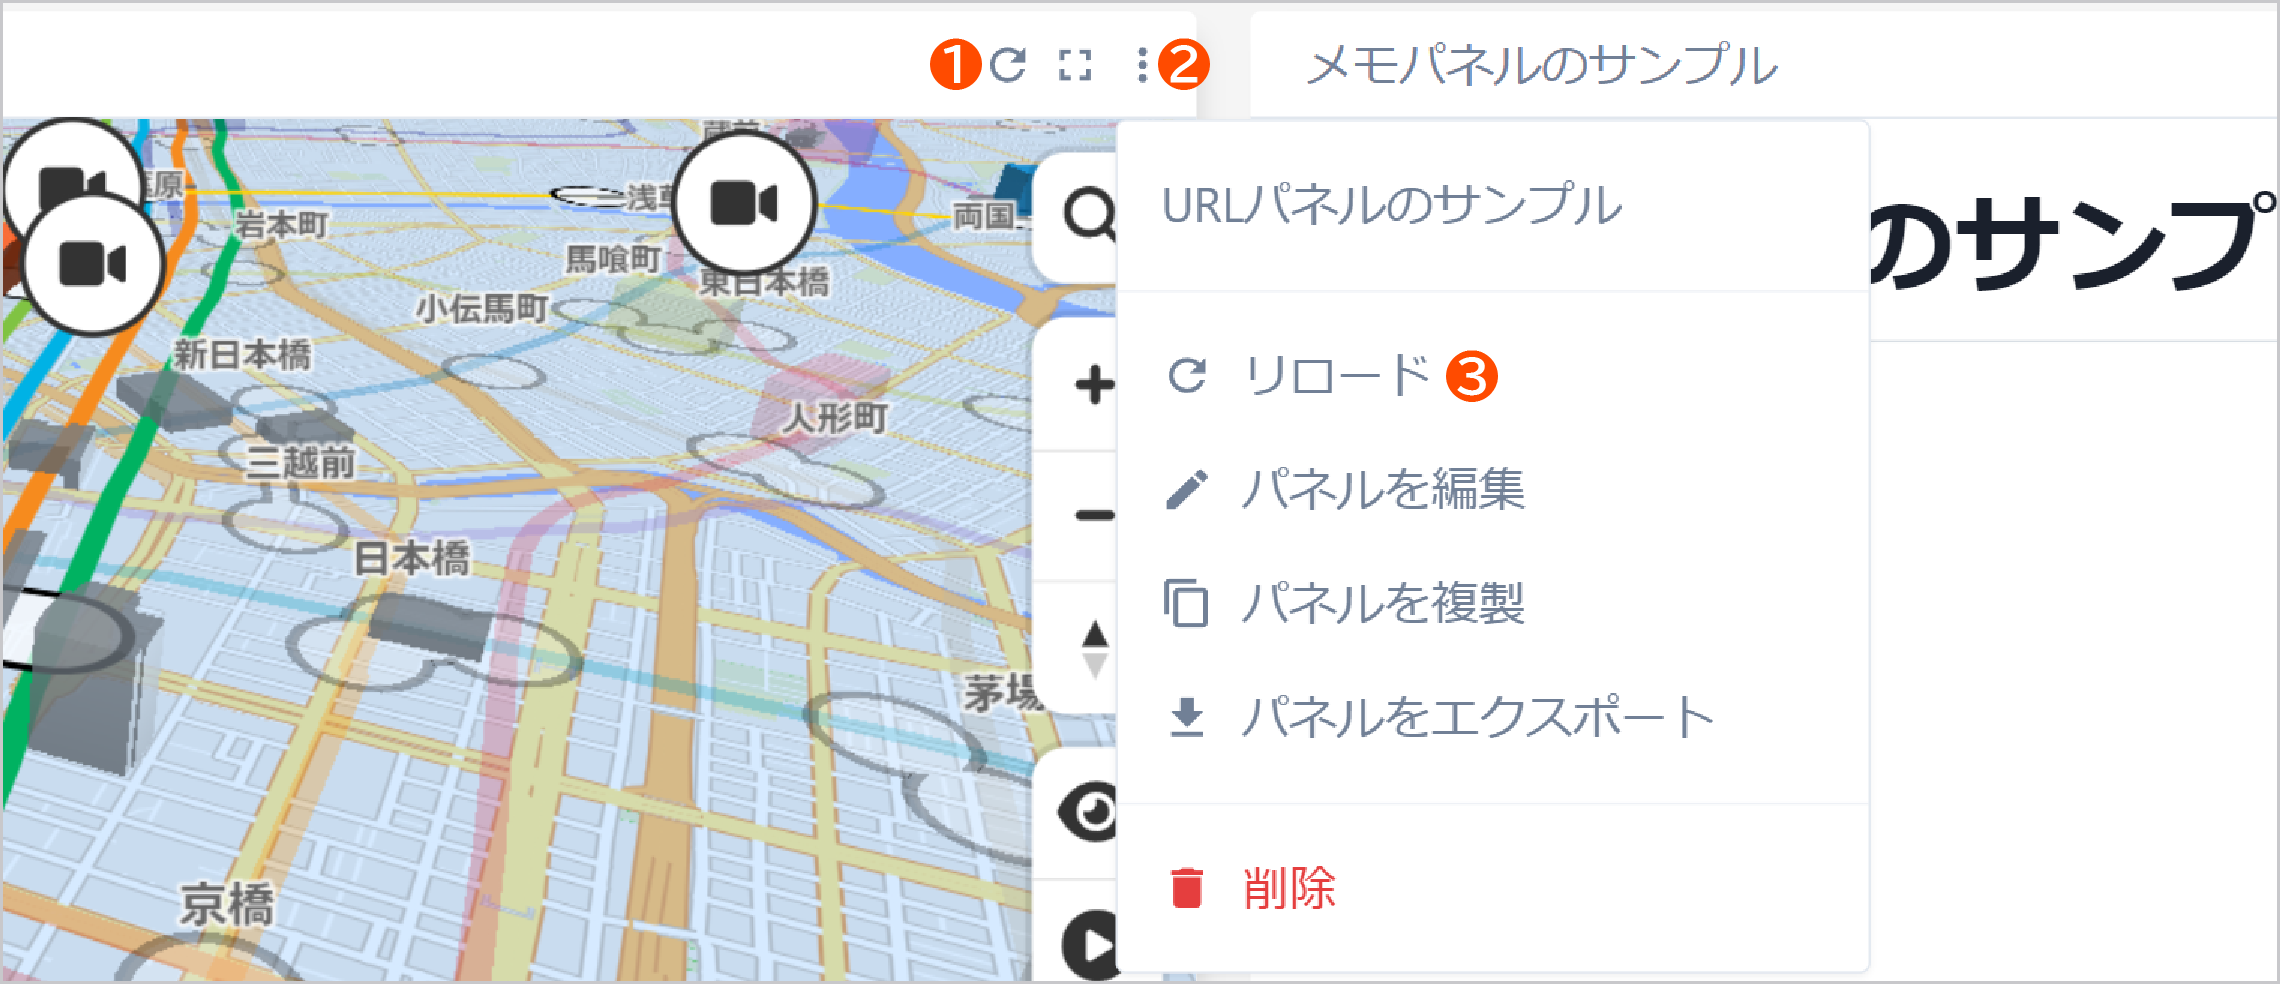2280x984 pixels.
Task: Click the reload icon in the panel header
Action: coord(1008,65)
